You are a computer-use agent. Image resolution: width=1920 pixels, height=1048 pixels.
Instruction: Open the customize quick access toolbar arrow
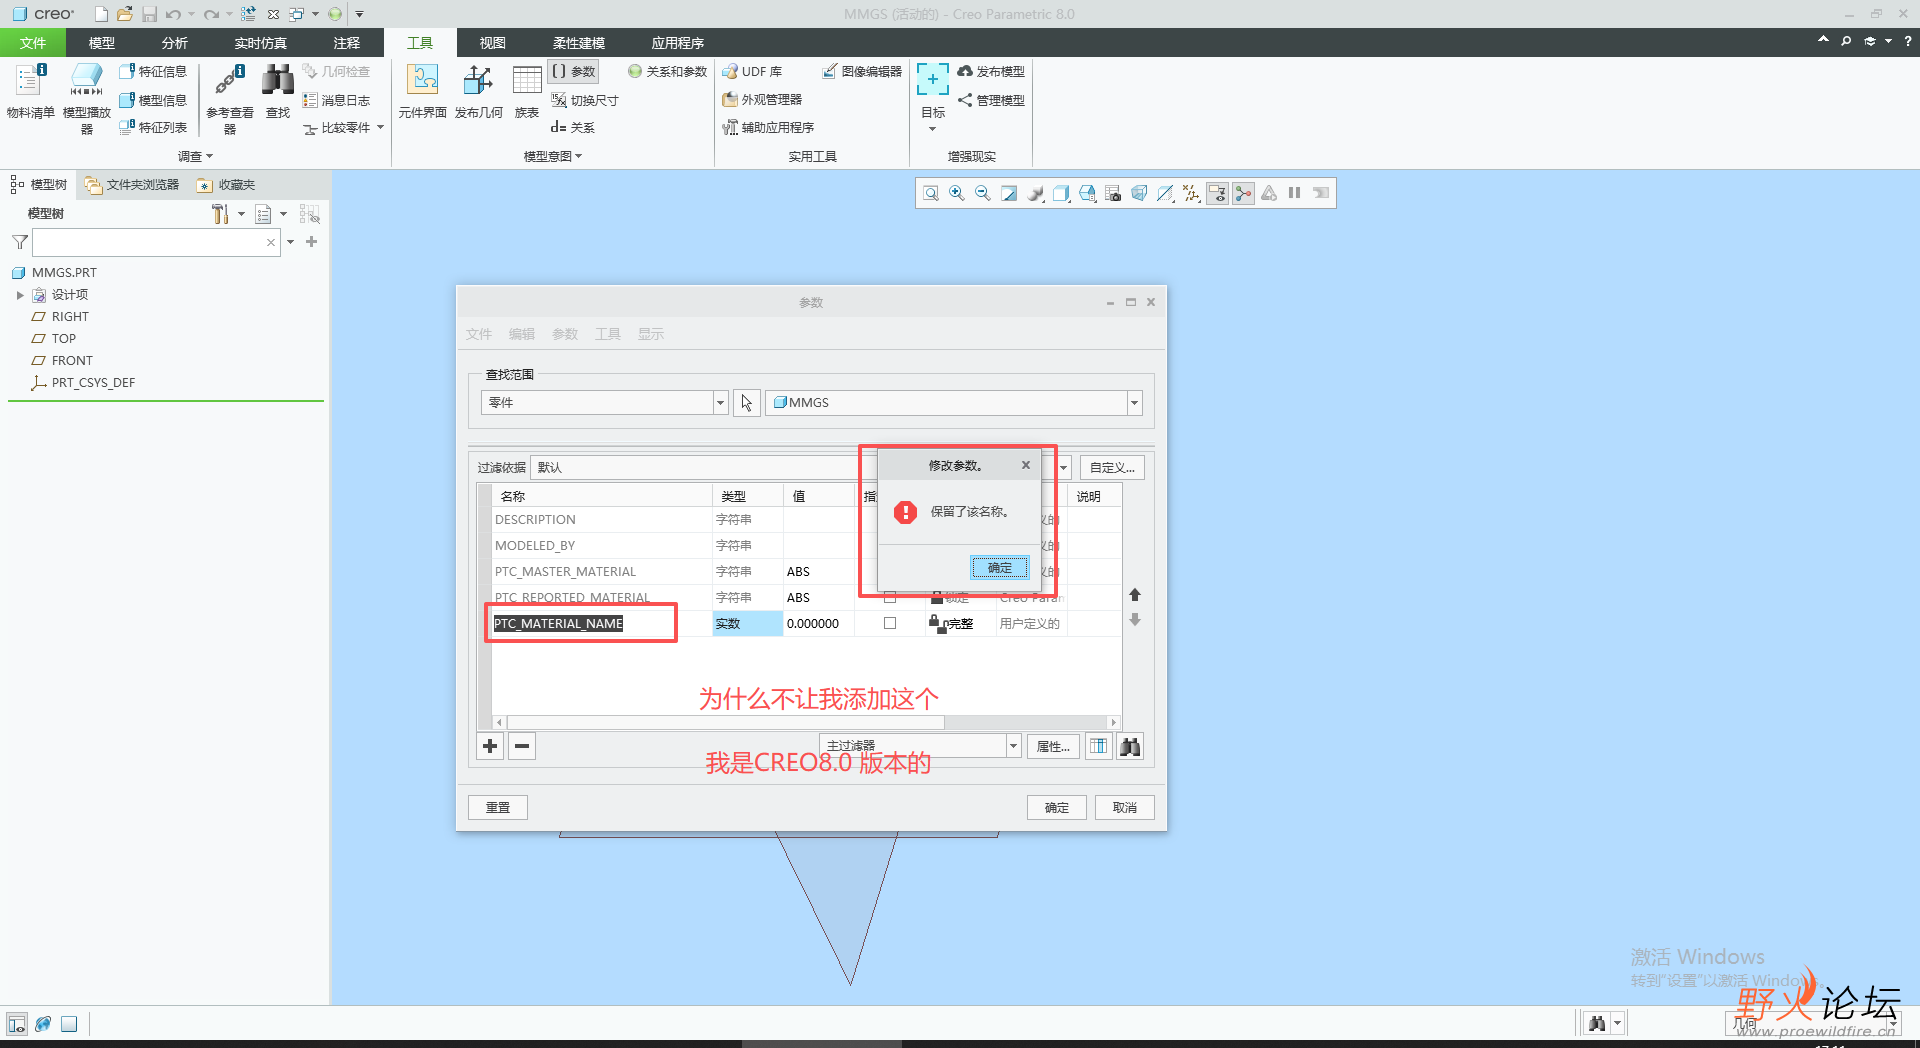click(360, 14)
